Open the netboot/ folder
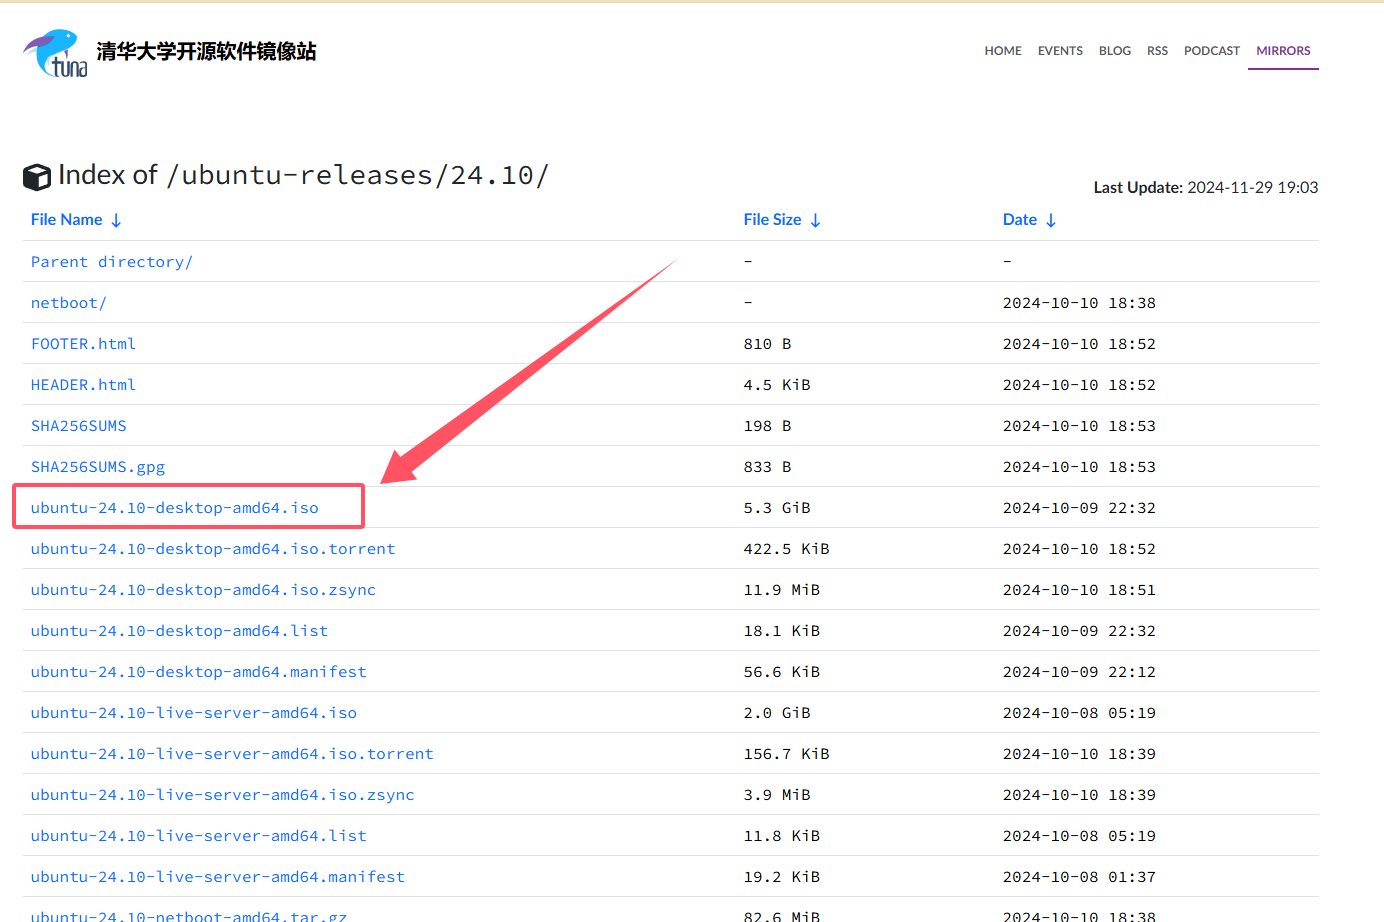The image size is (1384, 922). (x=69, y=303)
